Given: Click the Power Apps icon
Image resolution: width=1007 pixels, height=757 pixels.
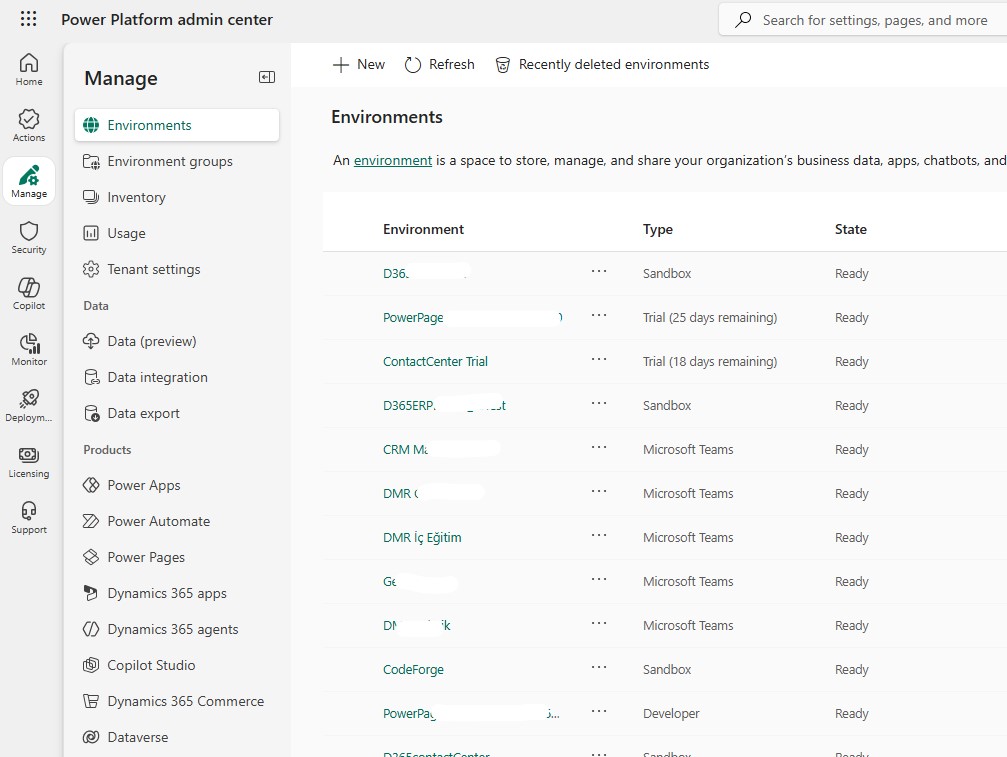Looking at the screenshot, I should click(x=91, y=485).
